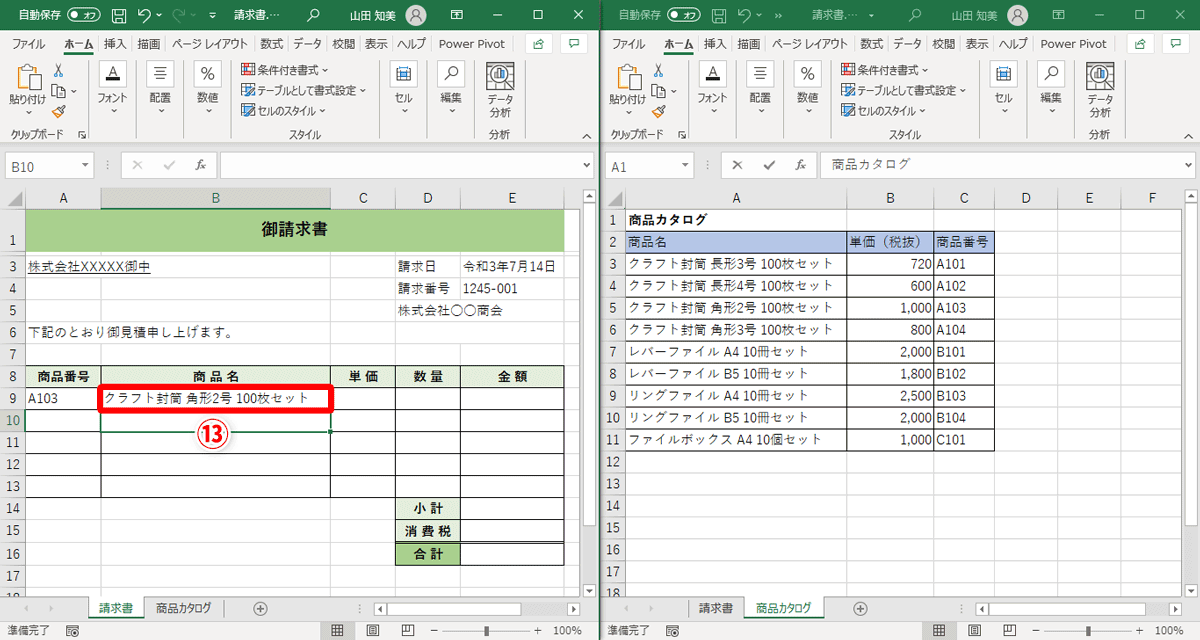The image size is (1200, 640).
Task: Toggle AutoSave switch in right window
Action: coord(683,15)
